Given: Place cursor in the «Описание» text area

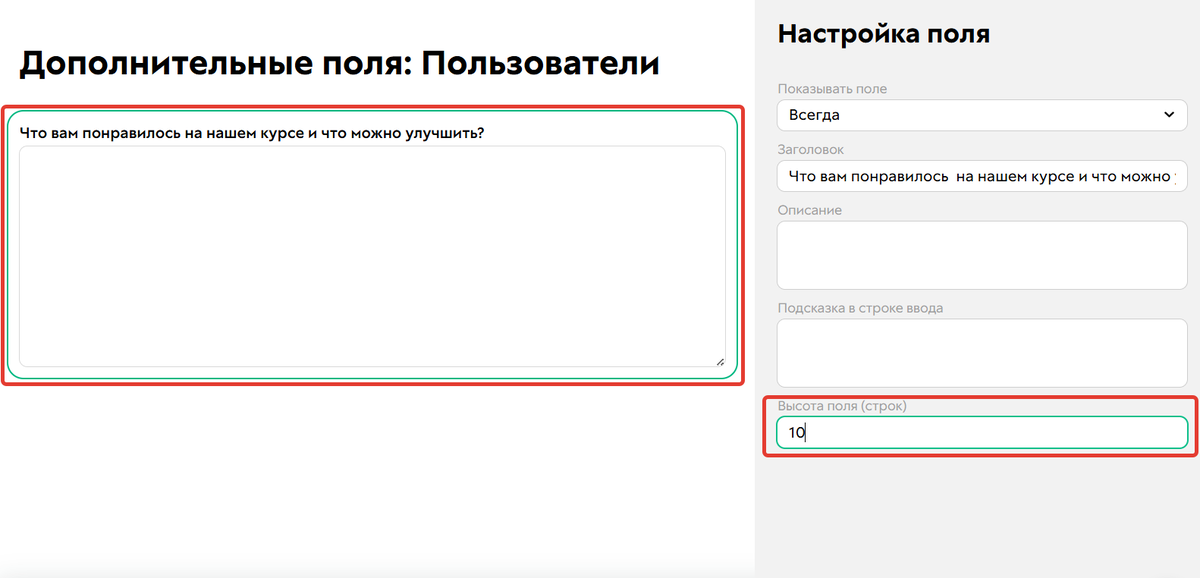Looking at the screenshot, I should click(981, 255).
